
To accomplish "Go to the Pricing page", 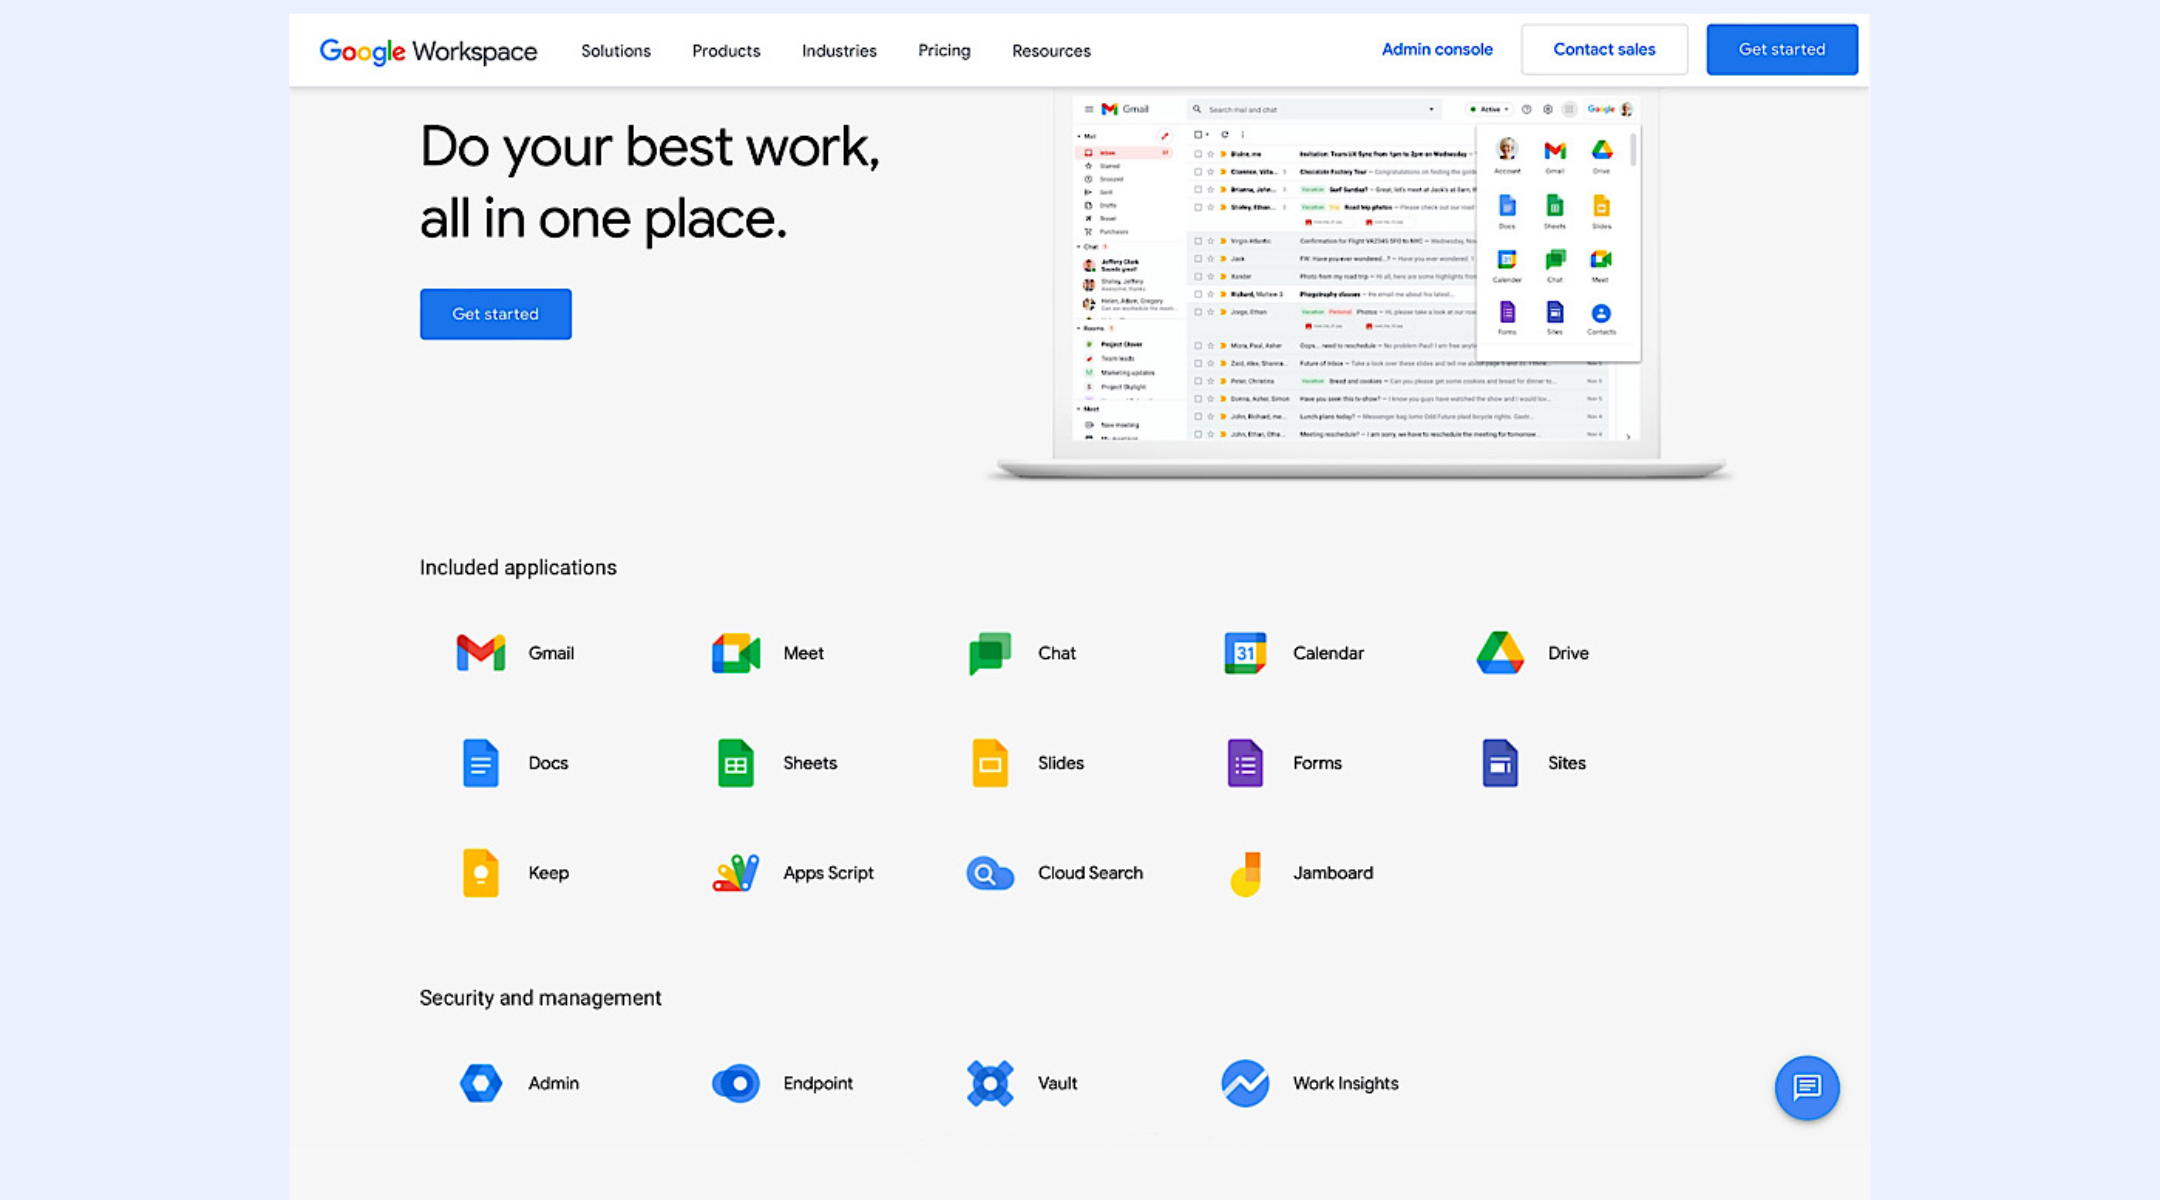I will [944, 51].
